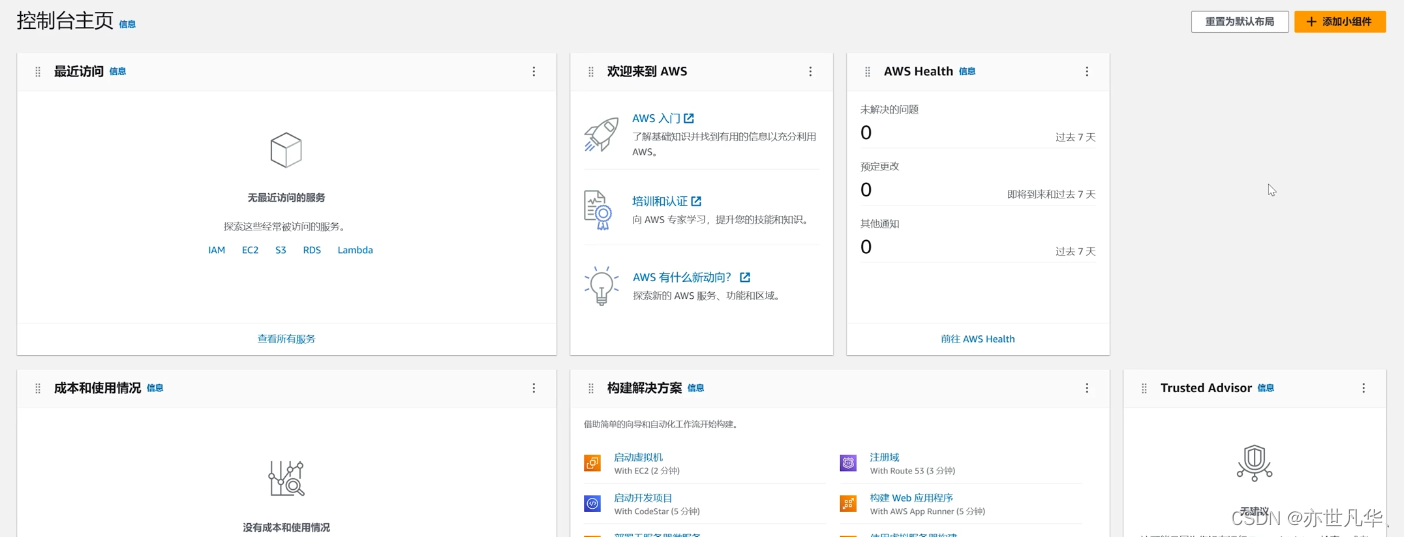Click the 查看所有服务 link
This screenshot has width=1404, height=537.
(x=286, y=339)
